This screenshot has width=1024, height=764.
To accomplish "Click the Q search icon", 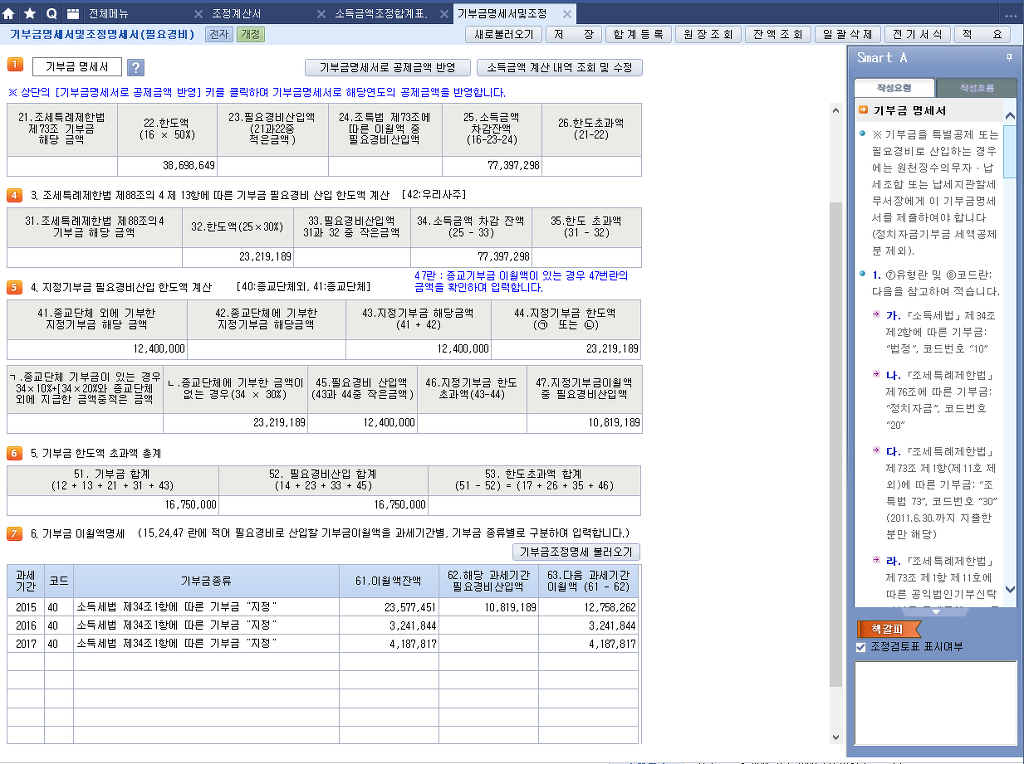I will [x=51, y=14].
